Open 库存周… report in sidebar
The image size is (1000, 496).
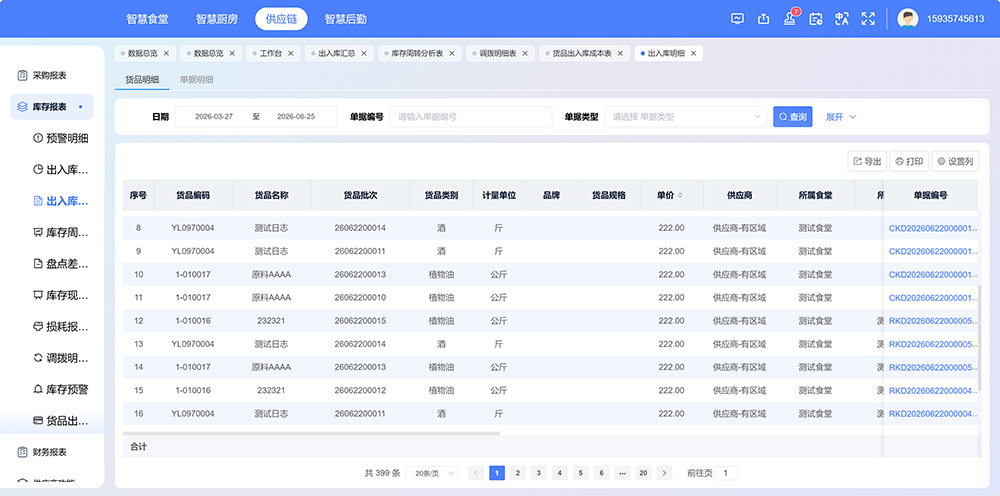[60, 232]
